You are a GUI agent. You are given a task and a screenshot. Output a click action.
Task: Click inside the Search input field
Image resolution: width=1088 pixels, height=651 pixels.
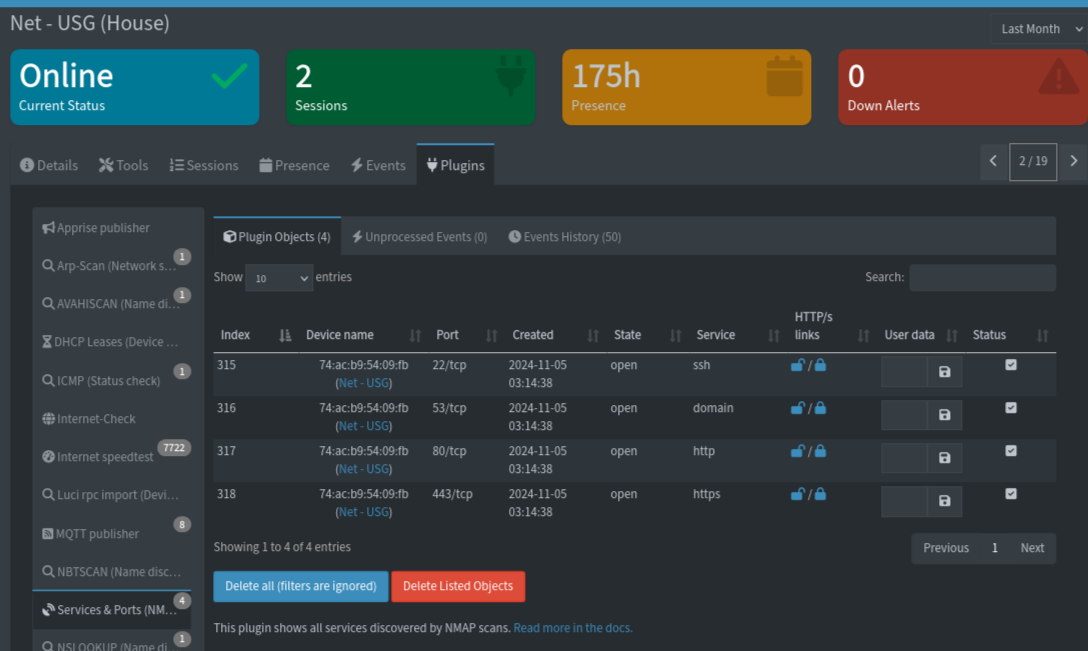(982, 277)
